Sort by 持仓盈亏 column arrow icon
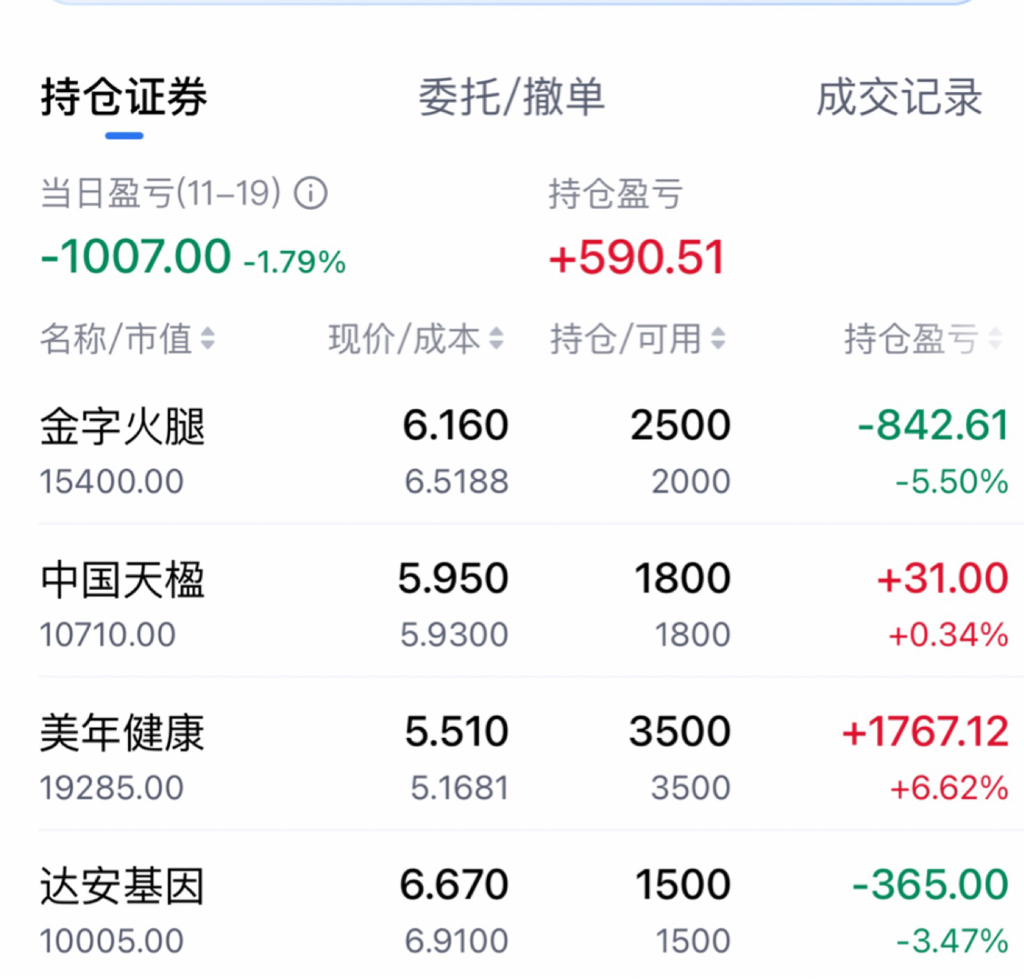The image size is (1024, 979). point(995,338)
